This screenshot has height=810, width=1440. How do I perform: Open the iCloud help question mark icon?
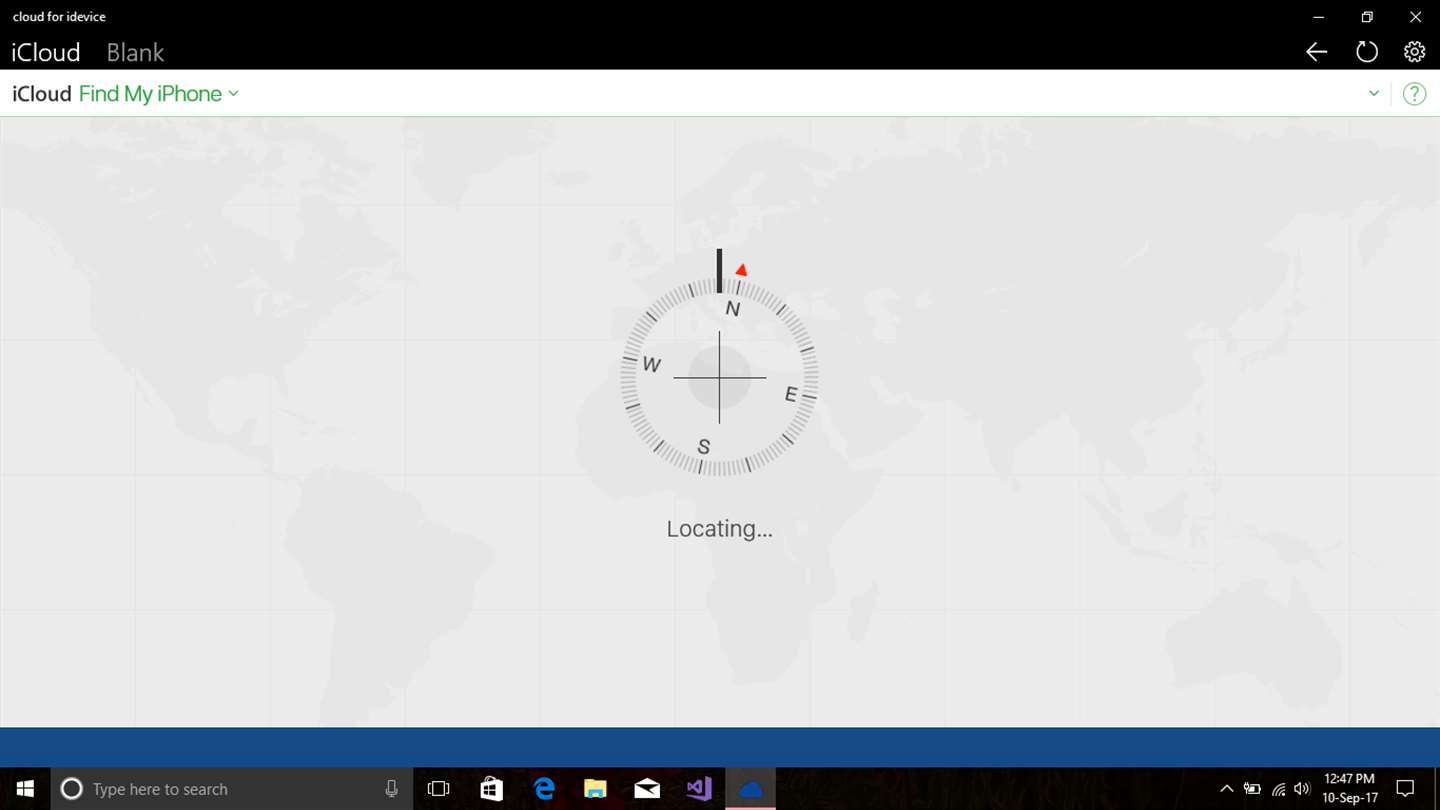pyautogui.click(x=1414, y=94)
